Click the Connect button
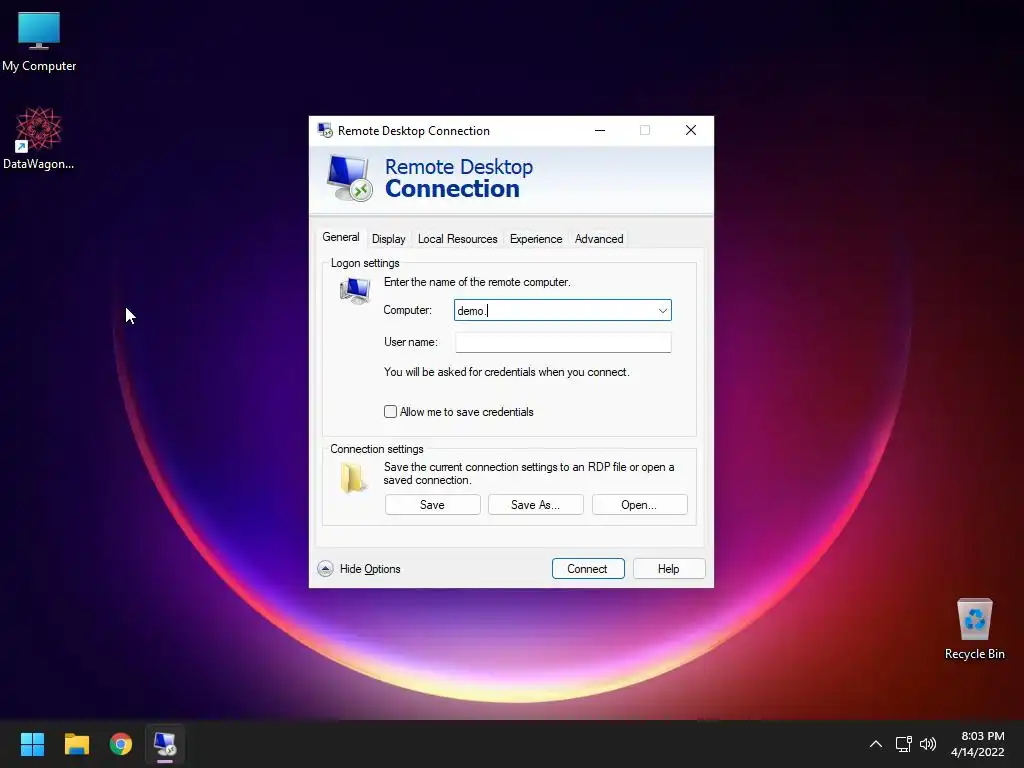Viewport: 1024px width, 768px height. 588,569
